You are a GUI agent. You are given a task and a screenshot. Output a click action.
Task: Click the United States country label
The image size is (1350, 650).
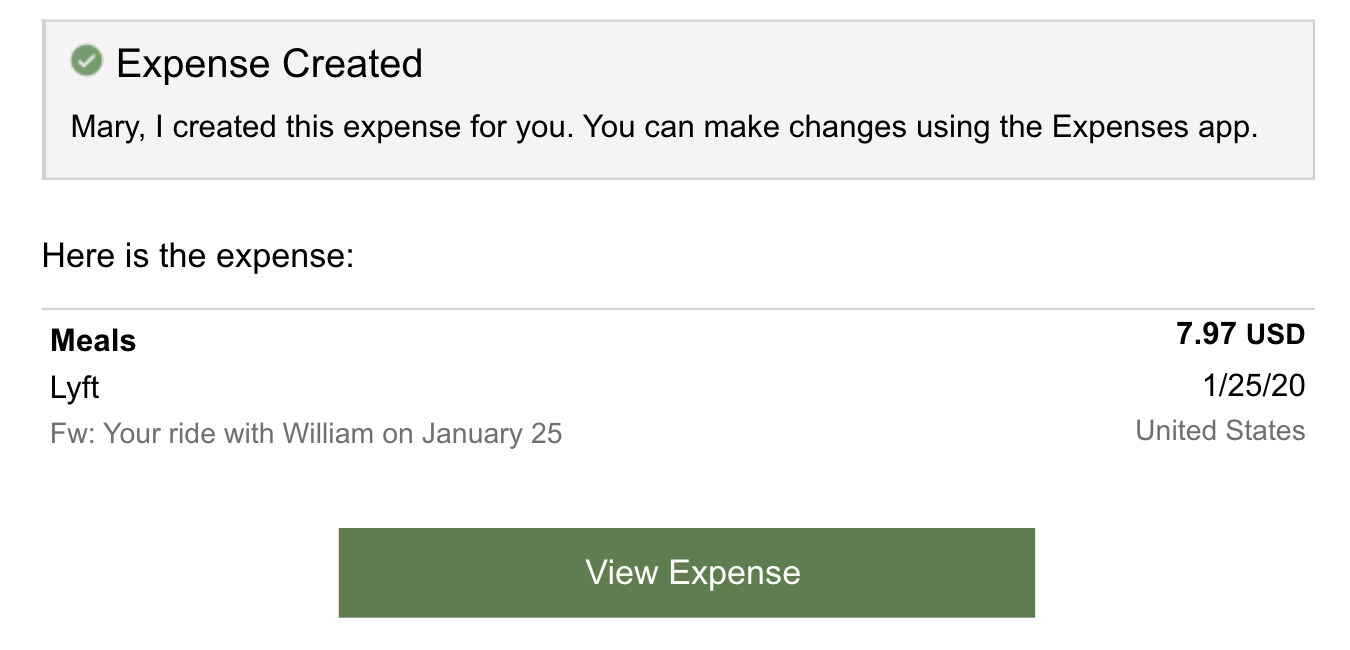coord(1220,431)
